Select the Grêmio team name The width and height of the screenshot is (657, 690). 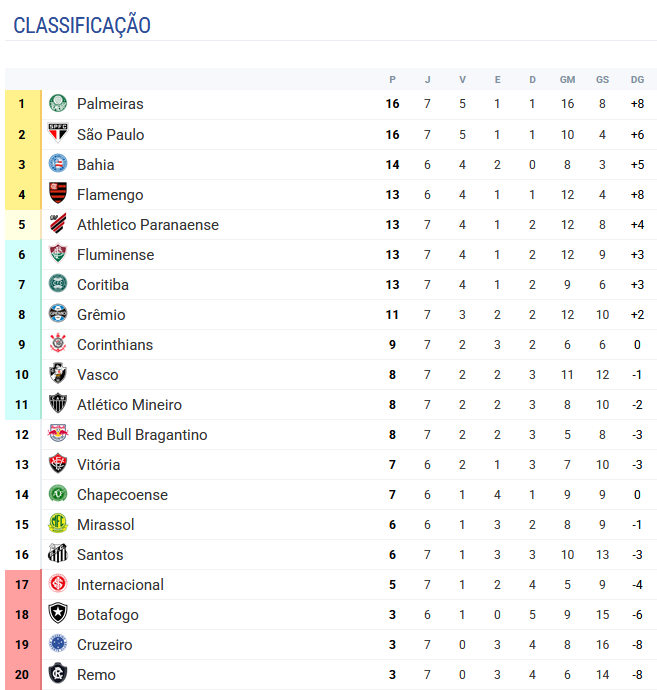coord(101,314)
